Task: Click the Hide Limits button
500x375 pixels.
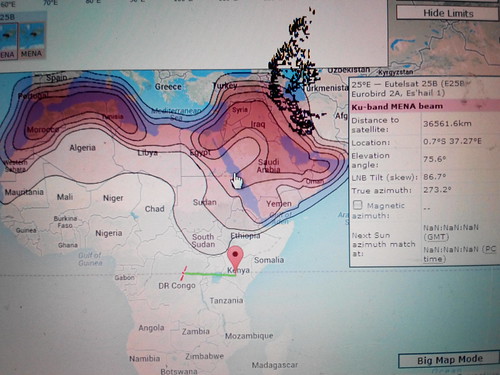Action: coord(447,13)
